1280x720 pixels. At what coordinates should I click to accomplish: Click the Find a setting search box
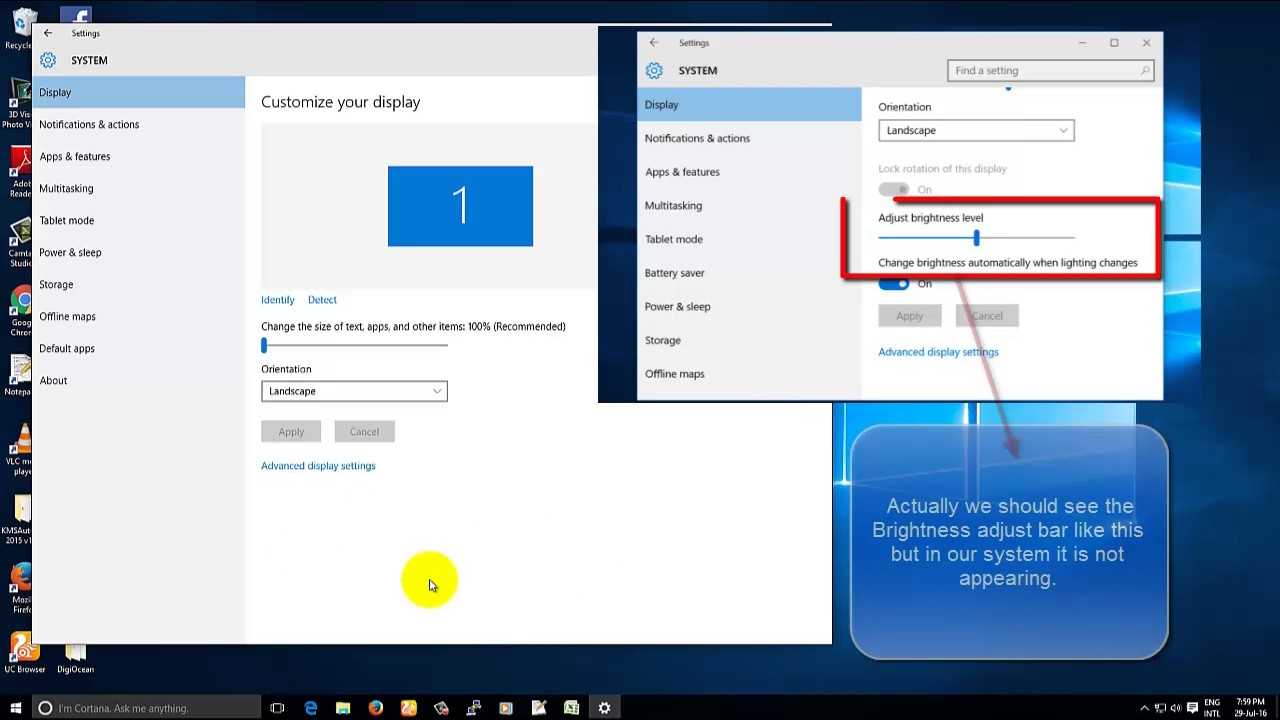coord(1045,71)
